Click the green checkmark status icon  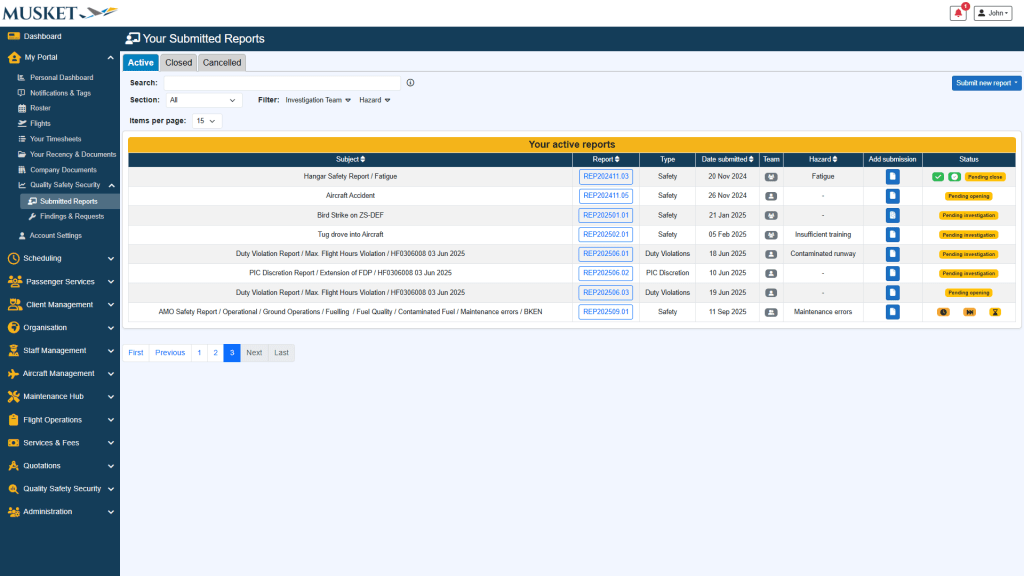pyautogui.click(x=938, y=177)
